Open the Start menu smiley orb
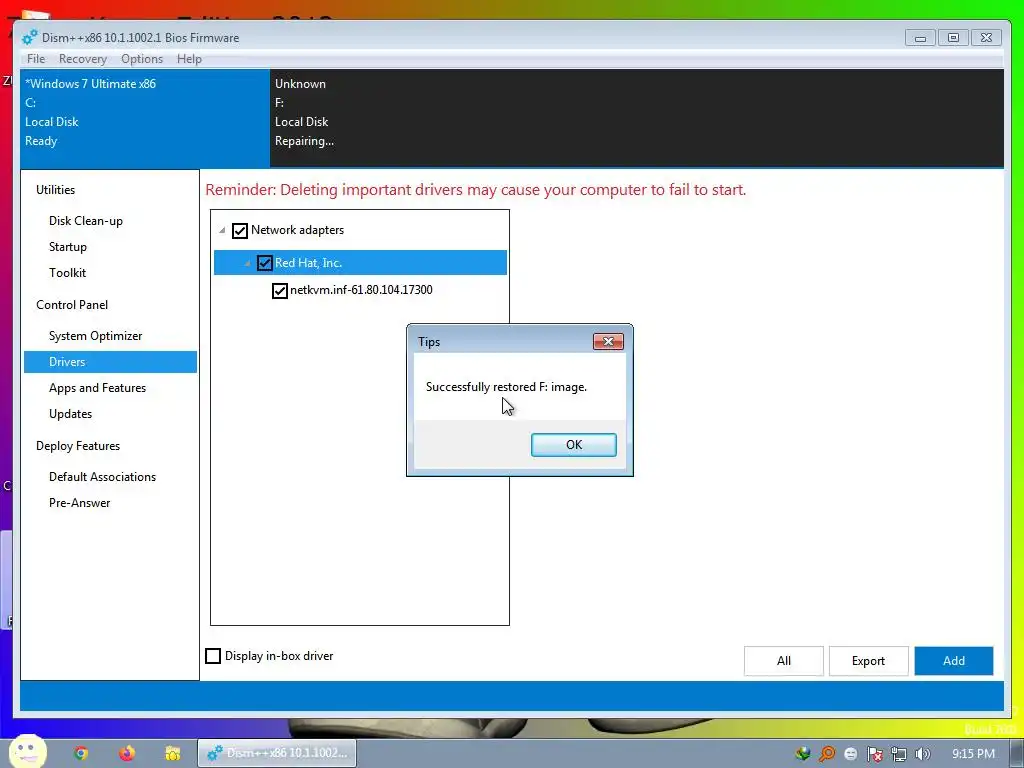The width and height of the screenshot is (1024, 768). pyautogui.click(x=27, y=752)
